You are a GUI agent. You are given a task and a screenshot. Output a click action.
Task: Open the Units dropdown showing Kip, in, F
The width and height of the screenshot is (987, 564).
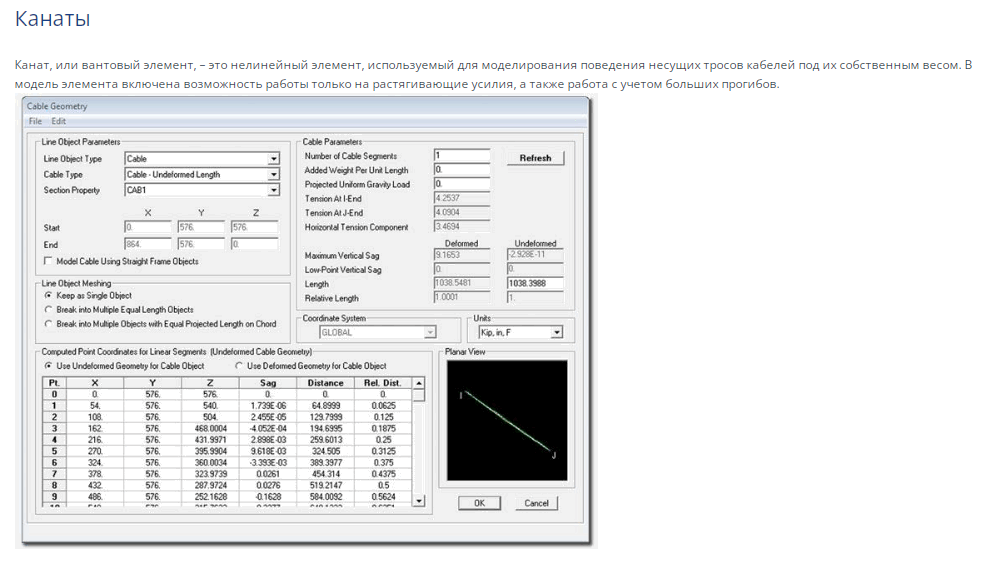557,333
